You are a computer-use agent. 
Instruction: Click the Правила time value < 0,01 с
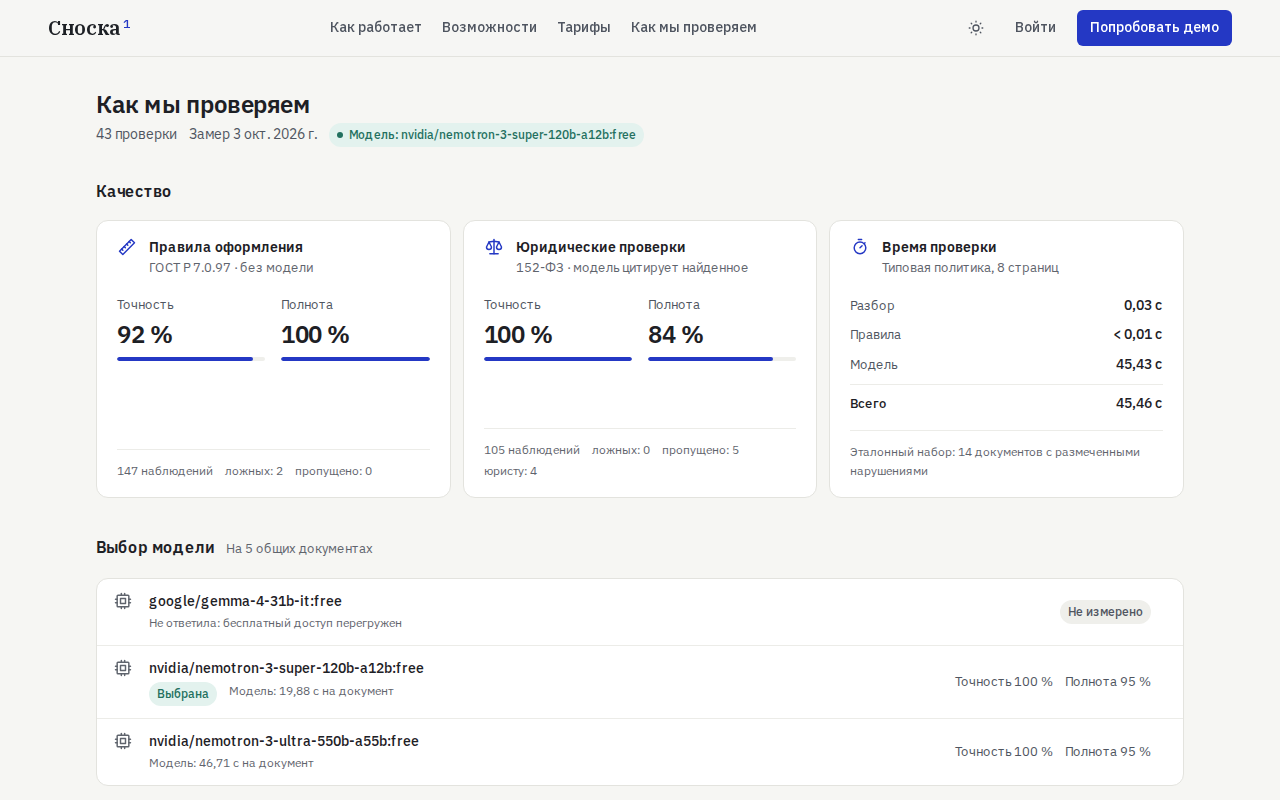(x=1138, y=335)
